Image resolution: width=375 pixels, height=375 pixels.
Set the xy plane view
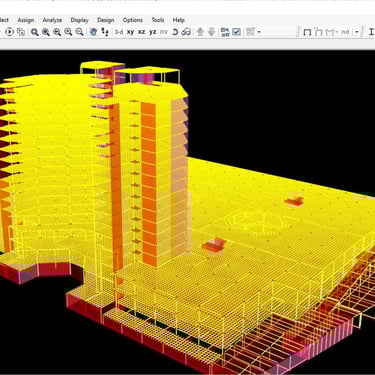click(x=130, y=32)
